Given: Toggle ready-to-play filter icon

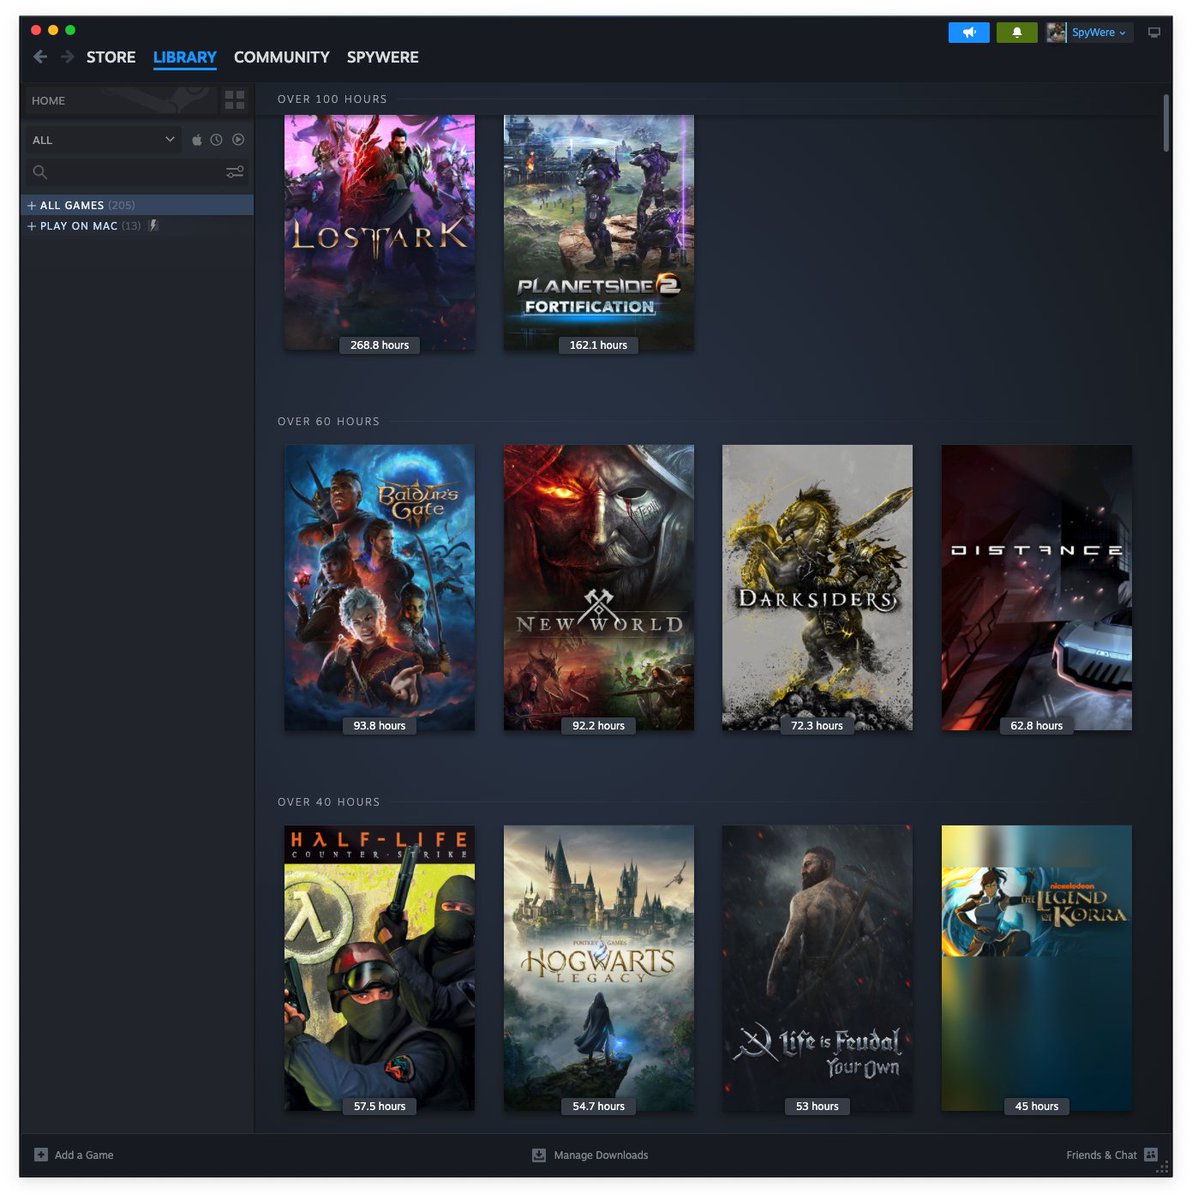Looking at the screenshot, I should click(x=238, y=140).
